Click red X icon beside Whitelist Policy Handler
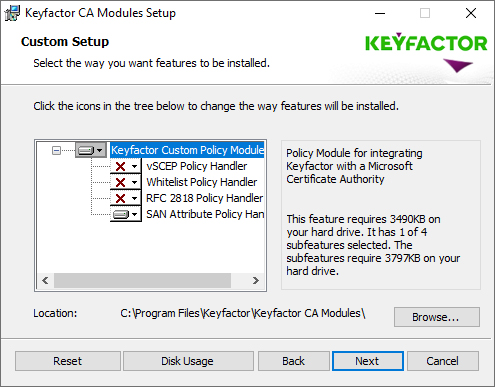The image size is (495, 387). [126, 182]
